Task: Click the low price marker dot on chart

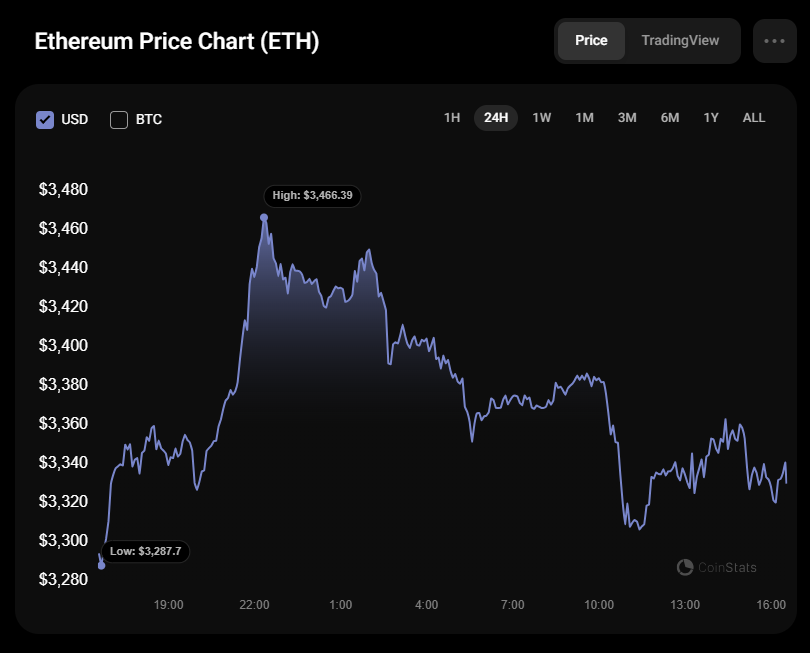Action: (x=99, y=565)
